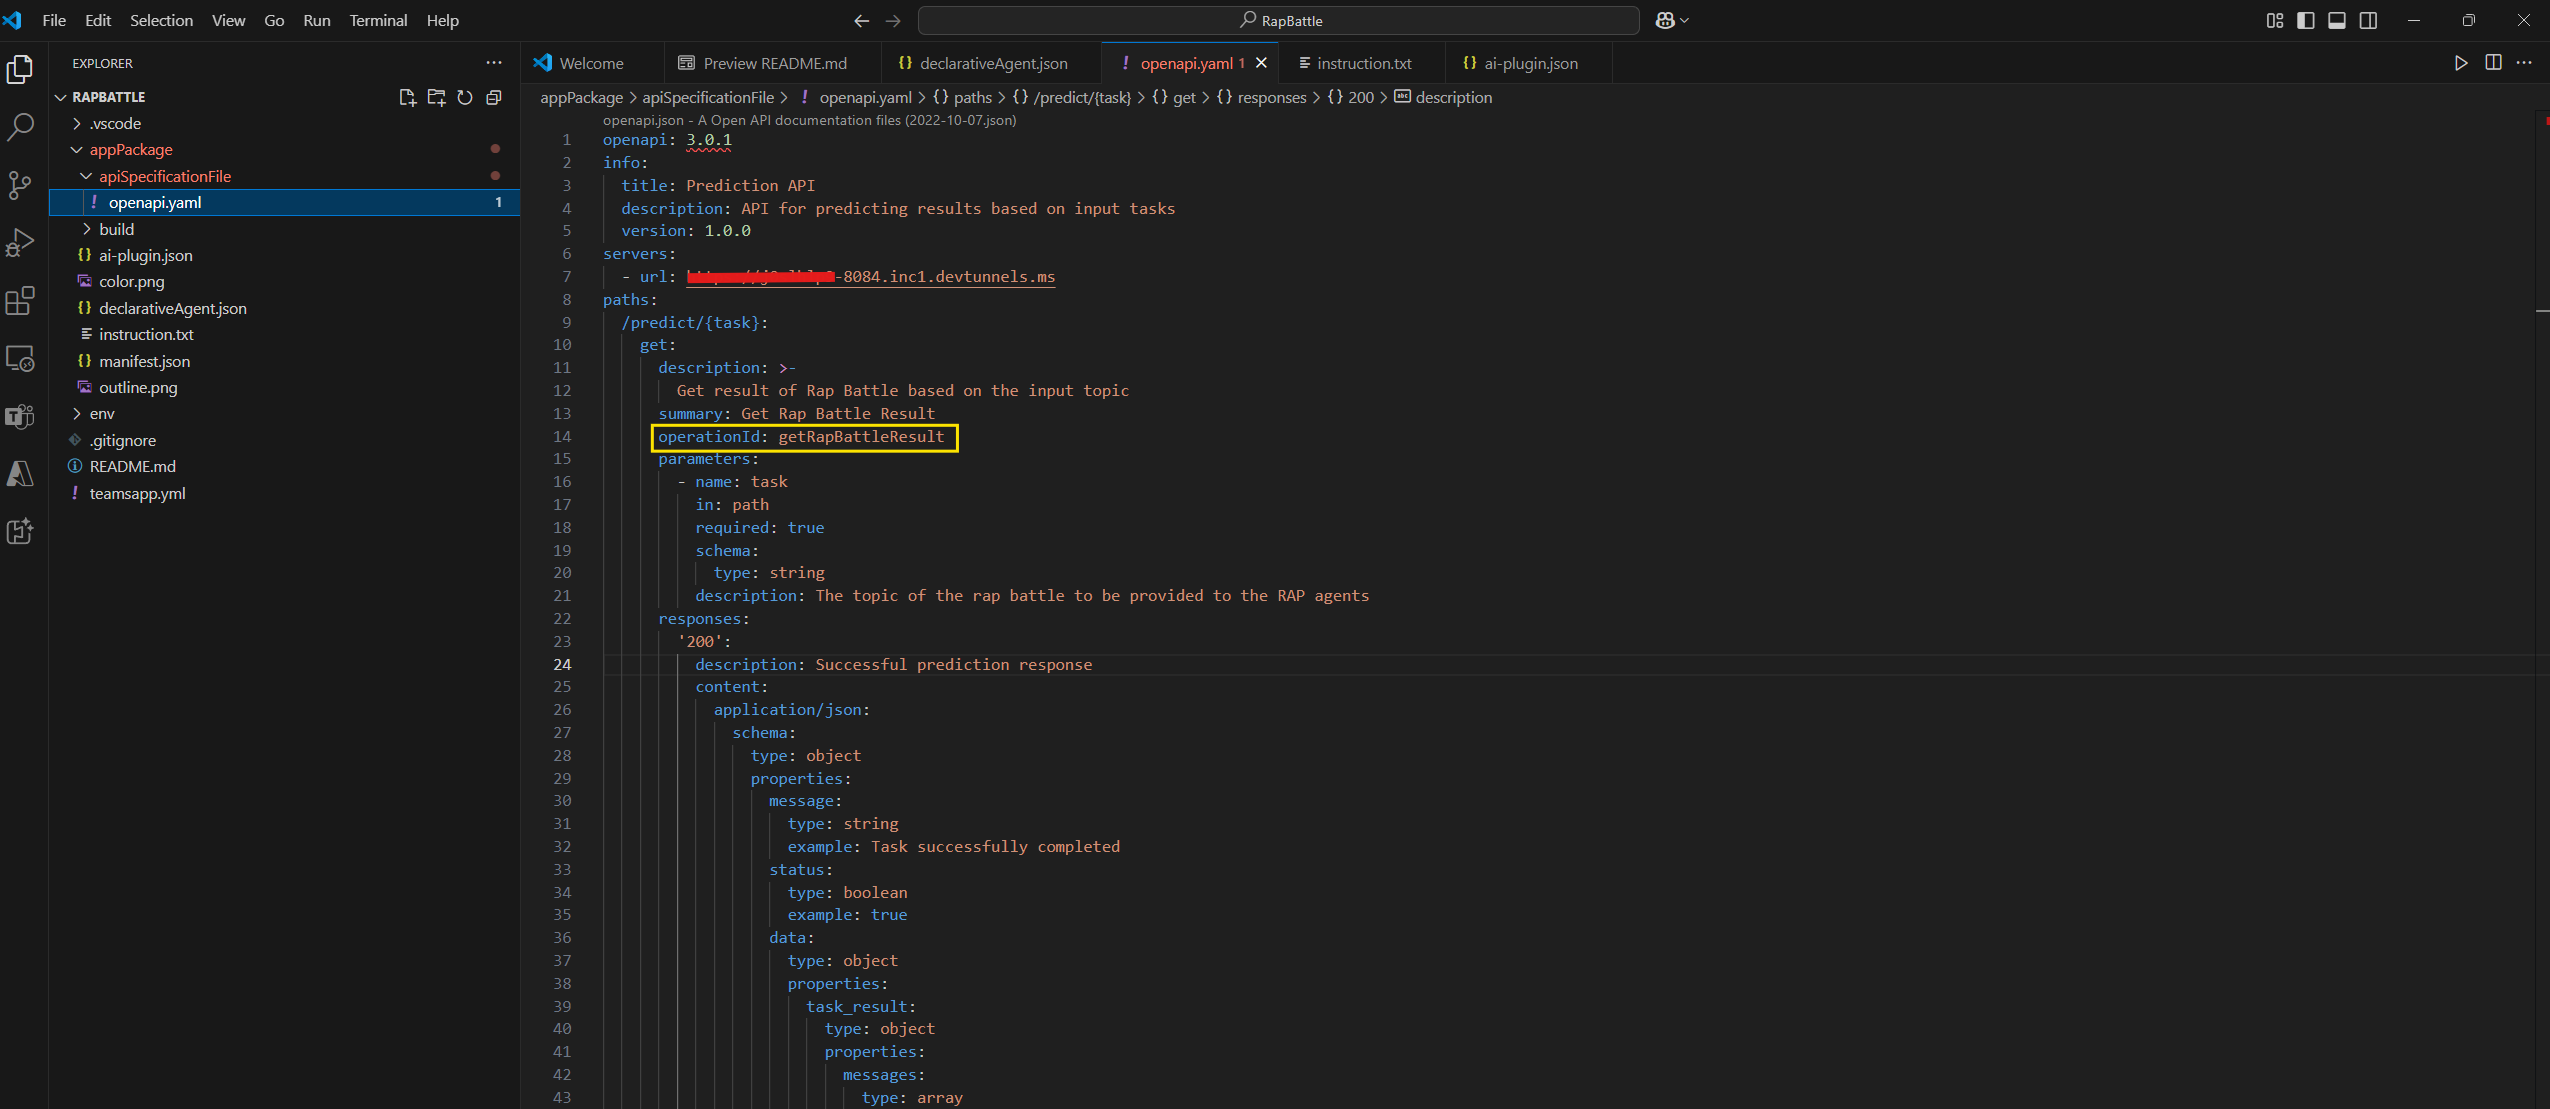Open the View menu
2550x1109 pixels.
click(228, 20)
